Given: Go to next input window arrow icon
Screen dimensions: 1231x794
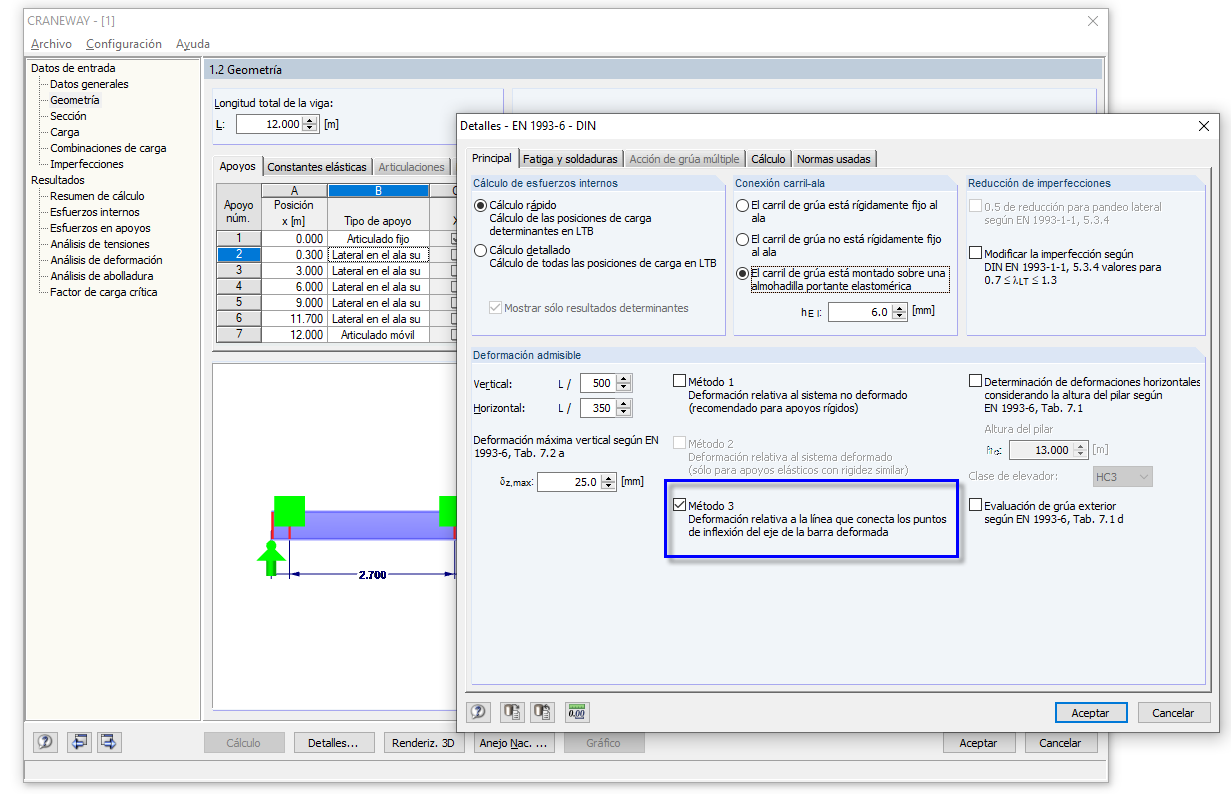Looking at the screenshot, I should (109, 742).
